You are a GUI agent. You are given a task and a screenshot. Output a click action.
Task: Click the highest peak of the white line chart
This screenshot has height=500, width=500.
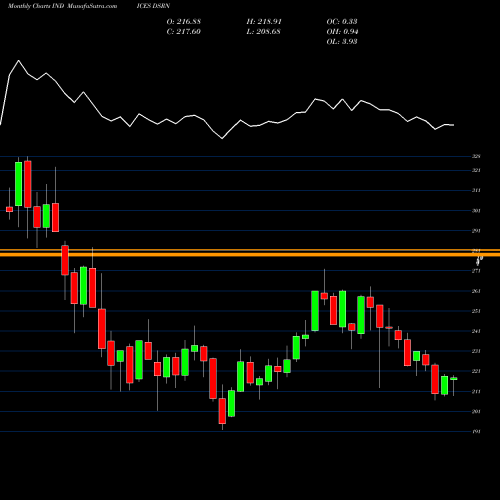point(18,61)
